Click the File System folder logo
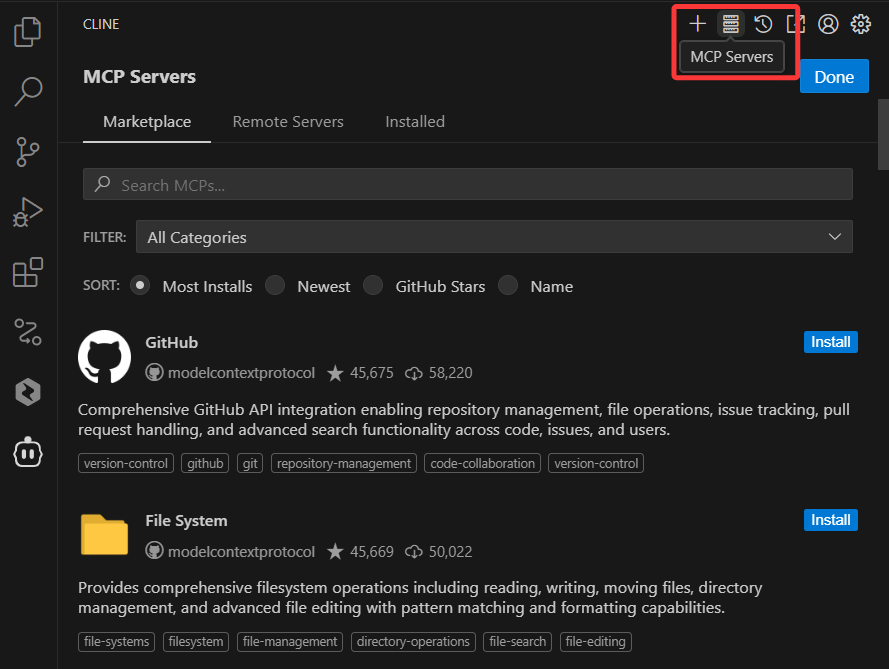The height and width of the screenshot is (669, 889). coord(104,535)
